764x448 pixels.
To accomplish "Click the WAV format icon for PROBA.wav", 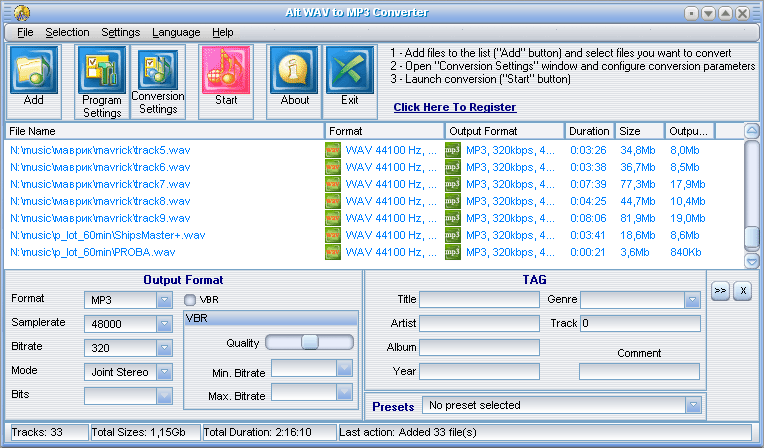I will click(x=333, y=252).
